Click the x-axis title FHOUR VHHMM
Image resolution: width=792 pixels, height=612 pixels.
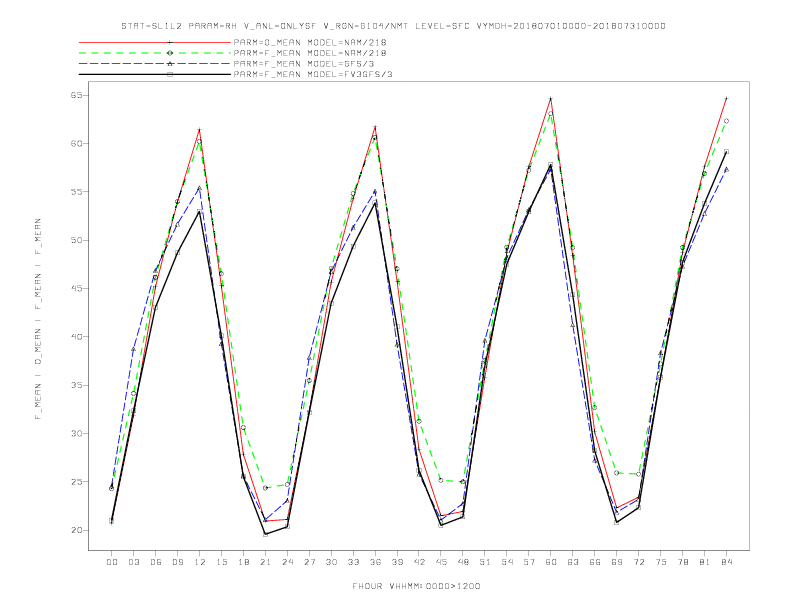[416, 586]
